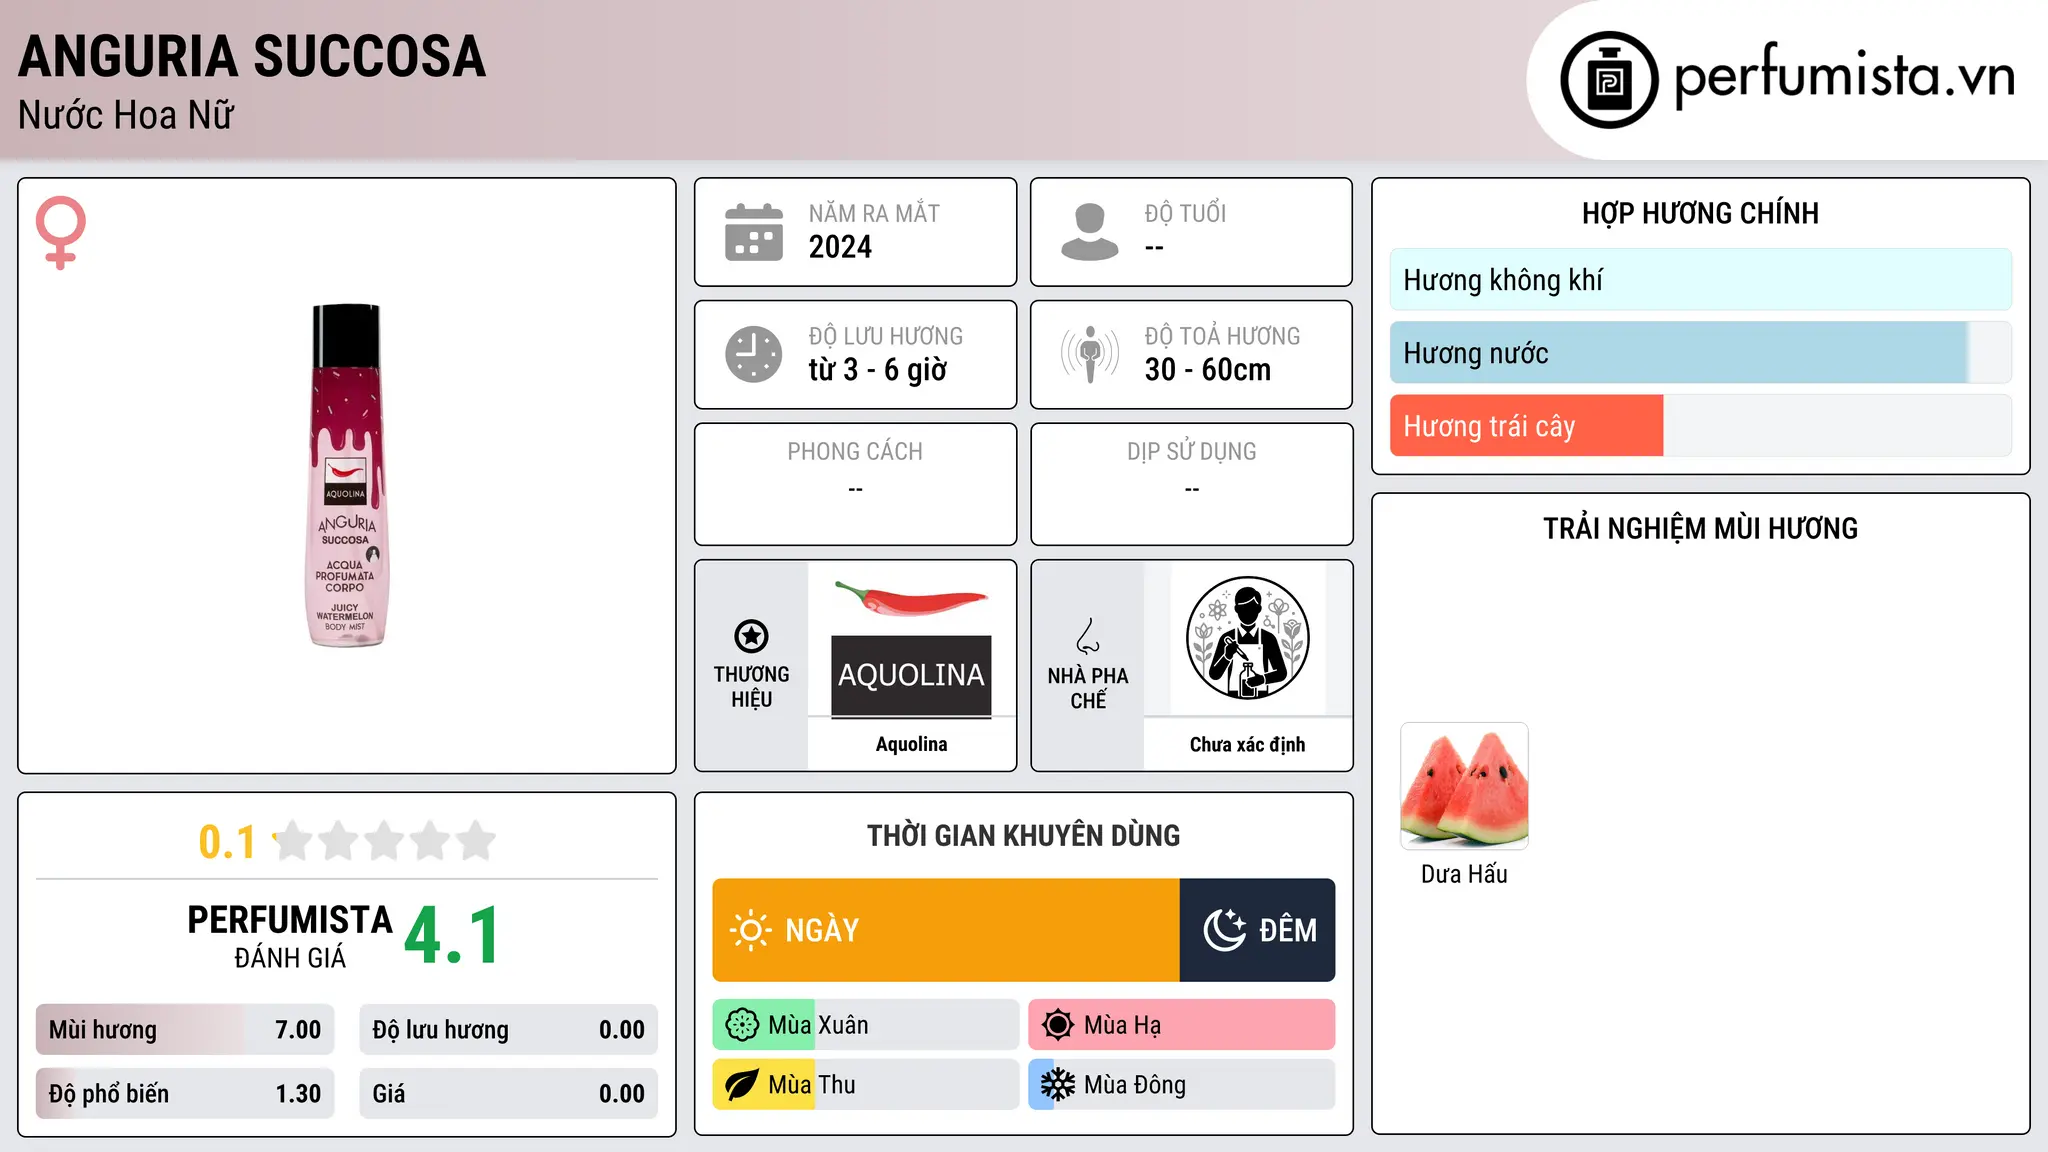This screenshot has height=1152, width=2048.
Task: Click the sun icon for Mùa Hạ
Action: (1058, 1025)
